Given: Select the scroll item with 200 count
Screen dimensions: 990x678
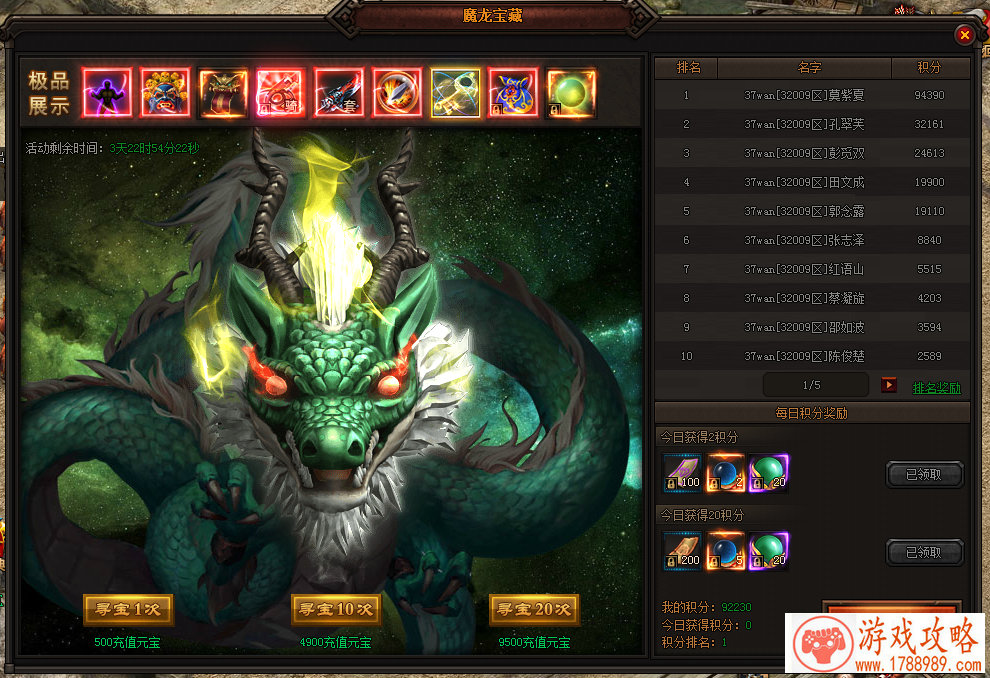Looking at the screenshot, I should [682, 552].
